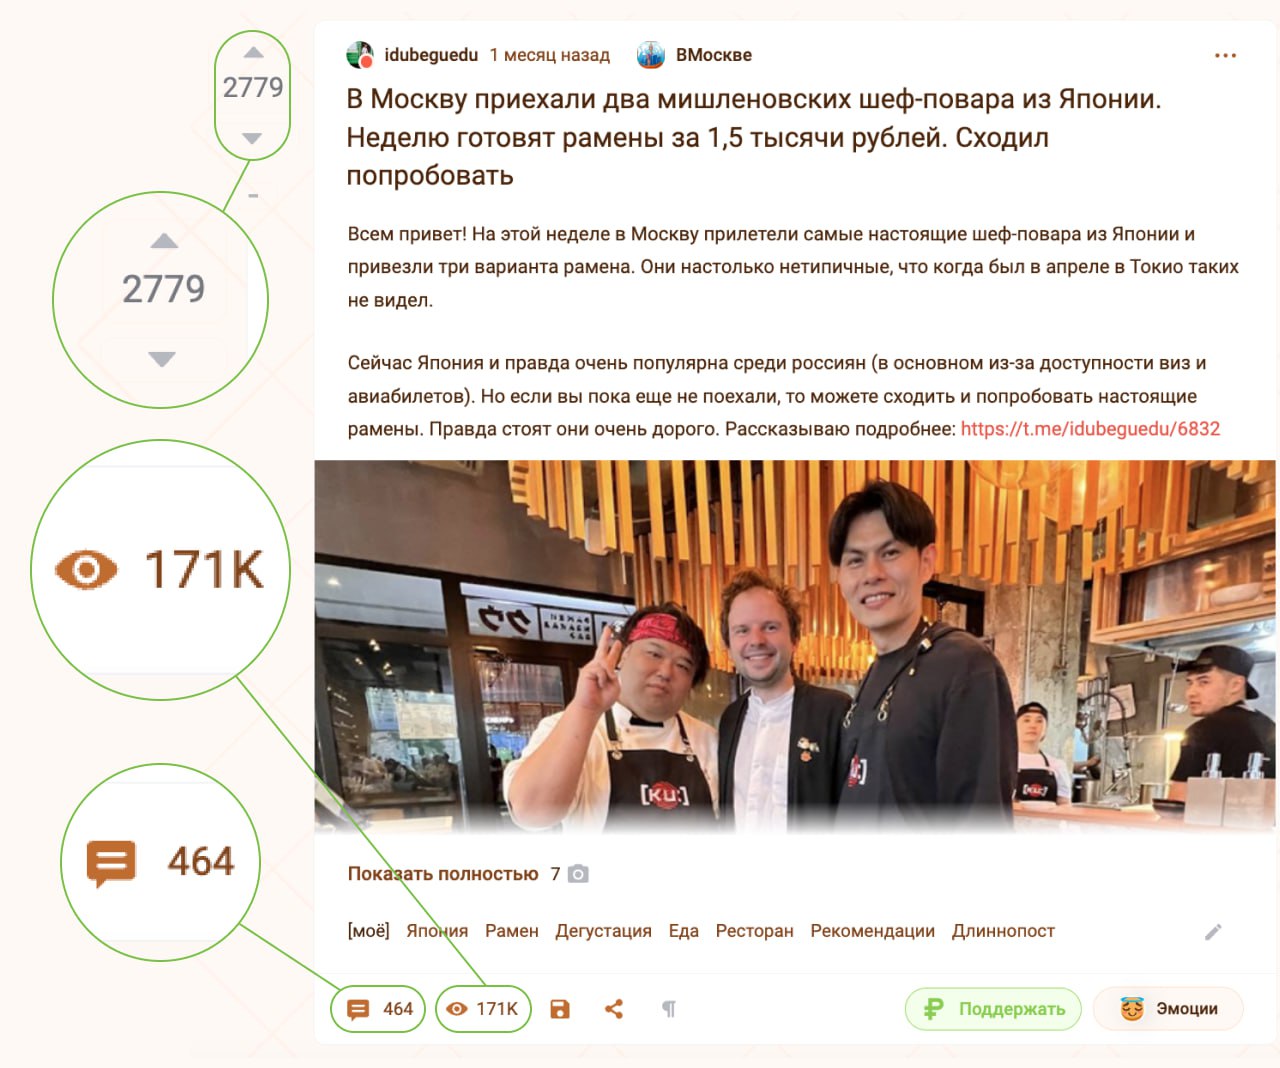Image resolution: width=1280 pixels, height=1068 pixels.
Task: Click the camera icon next to 7
Action: (x=578, y=874)
